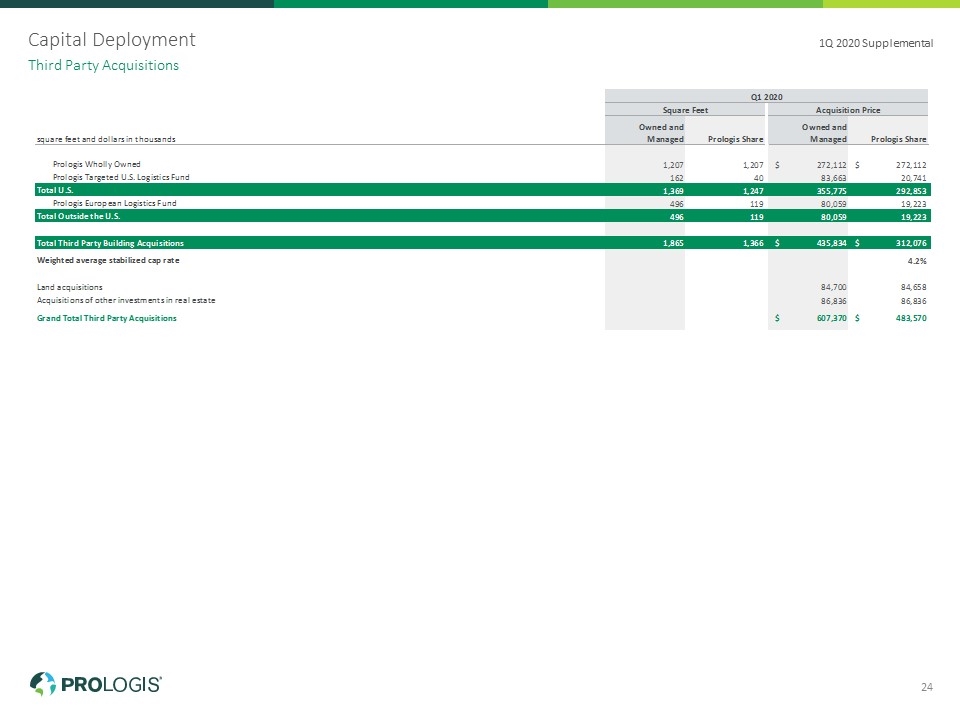The height and width of the screenshot is (720, 960).
Task: Click the 1,366 Prologis share square feet
Action: pyautogui.click(x=753, y=243)
